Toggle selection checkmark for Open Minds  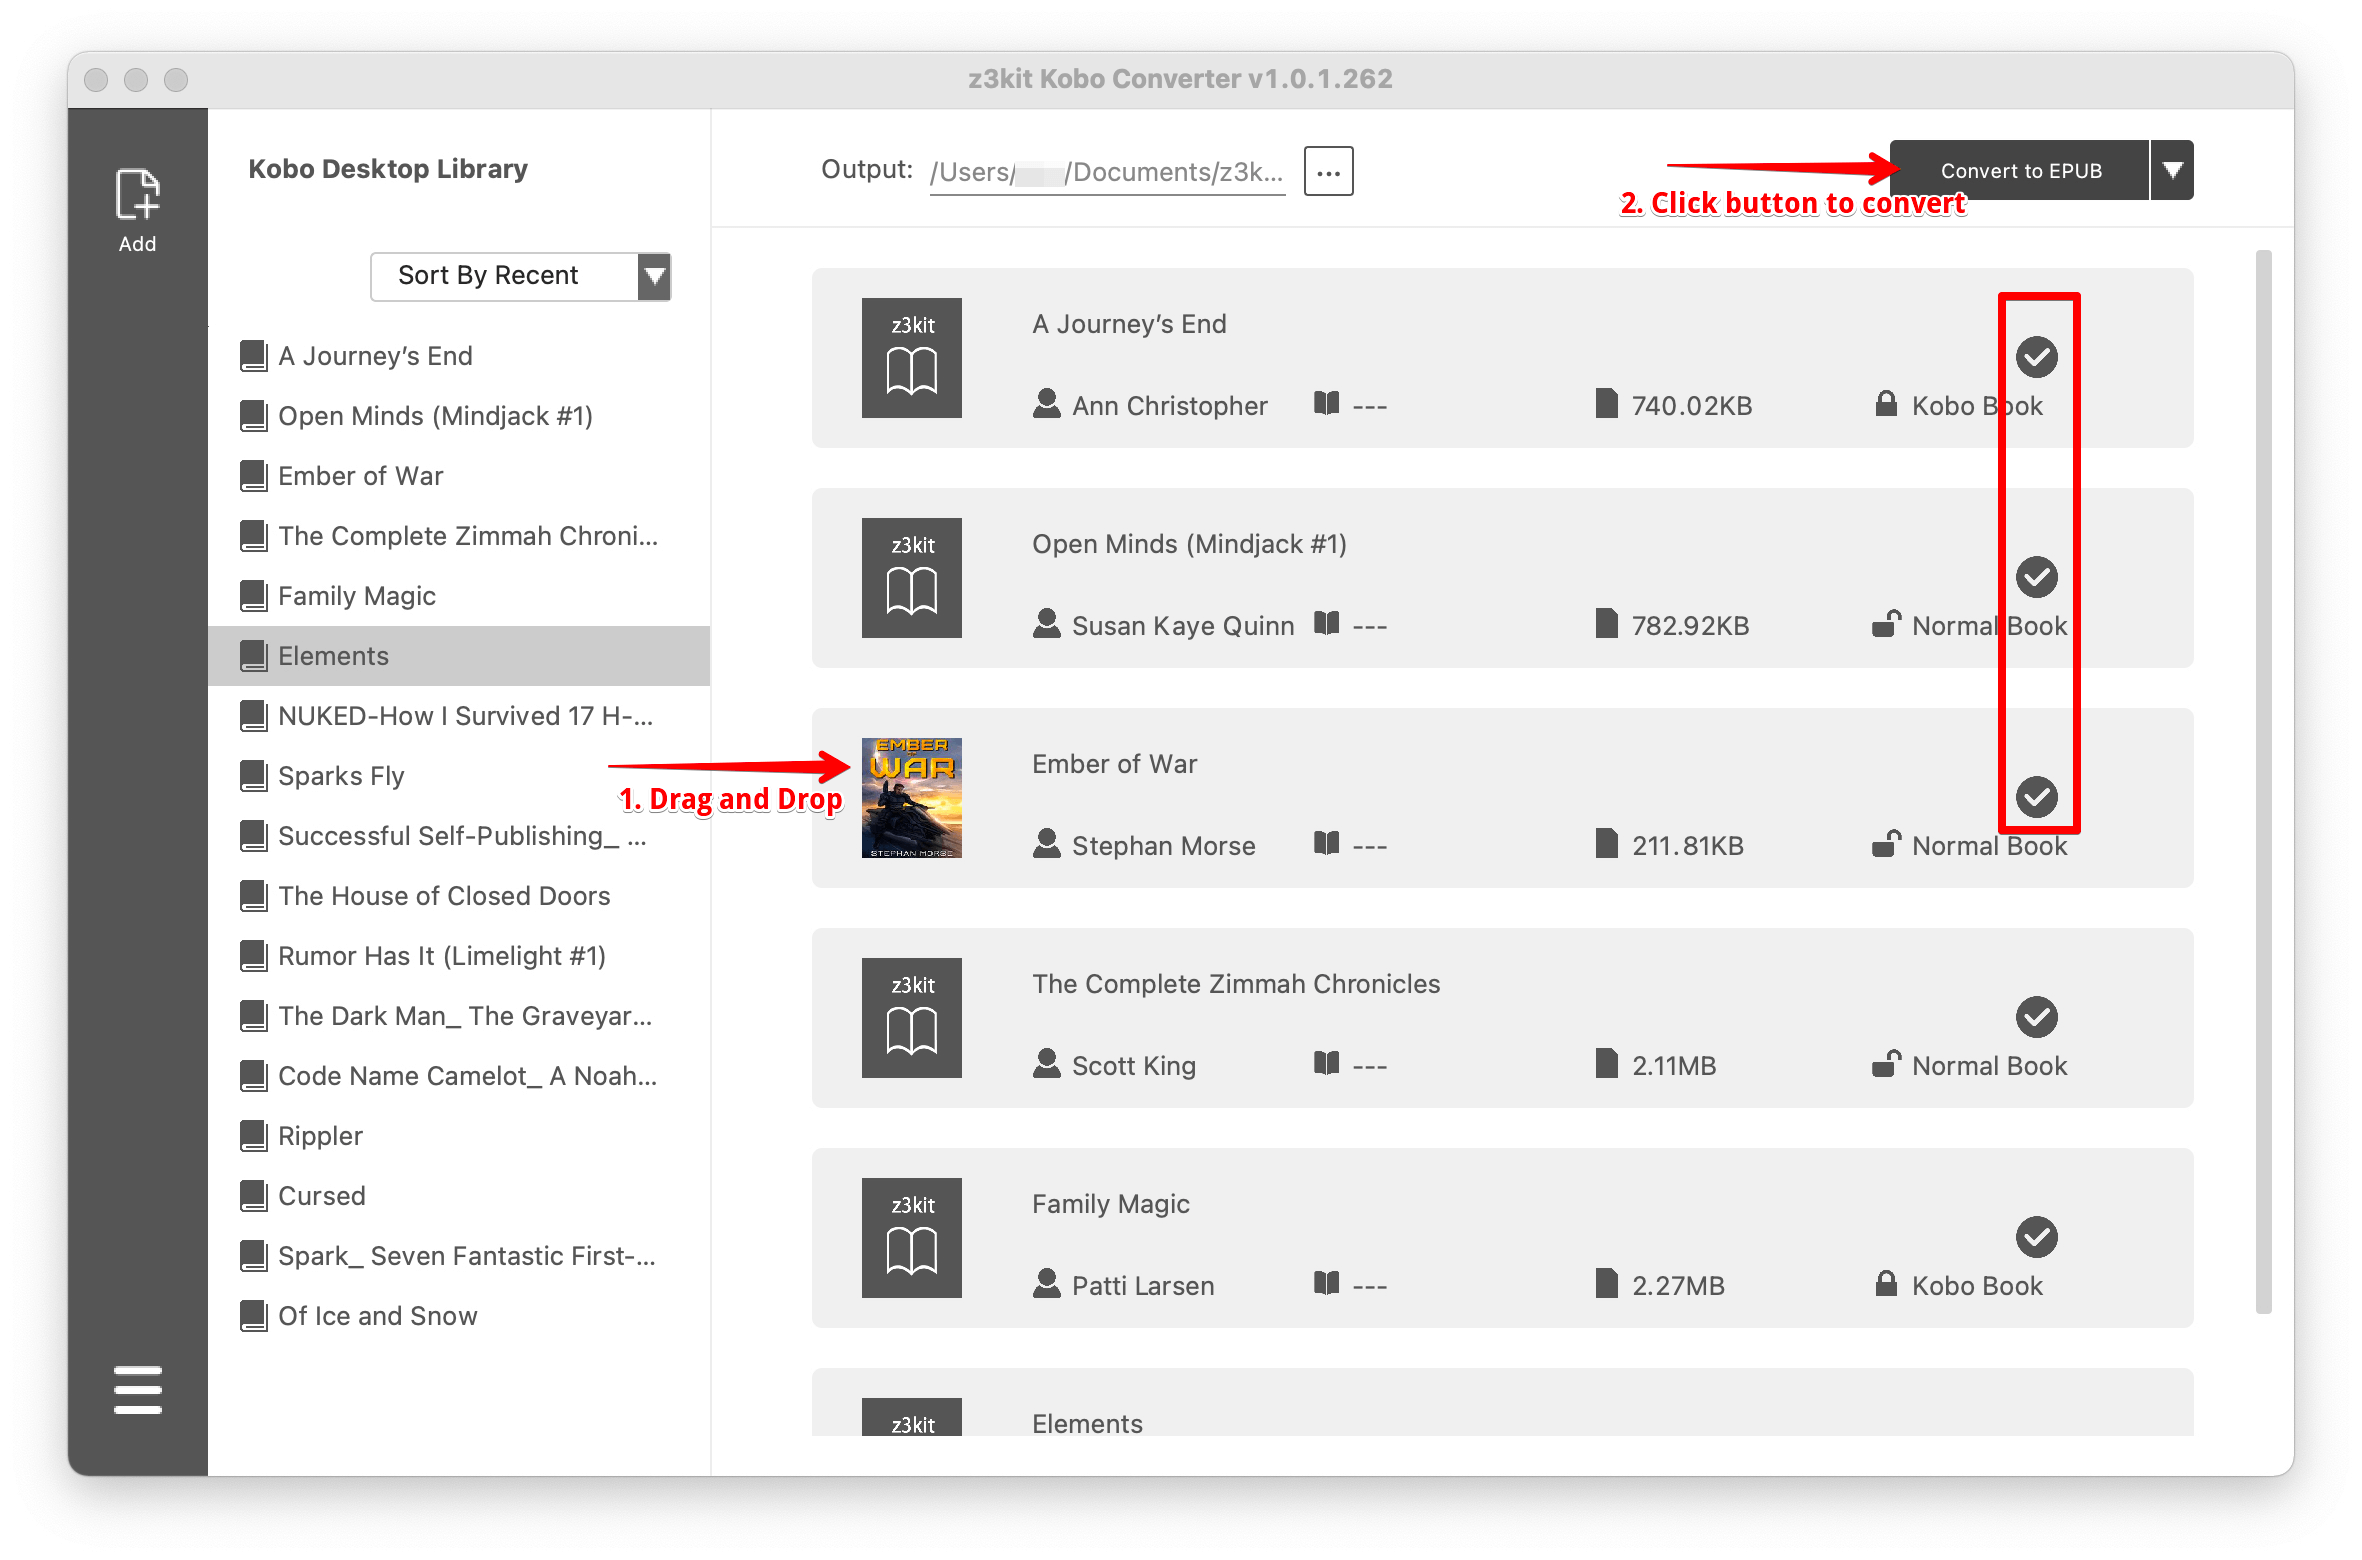point(2037,577)
